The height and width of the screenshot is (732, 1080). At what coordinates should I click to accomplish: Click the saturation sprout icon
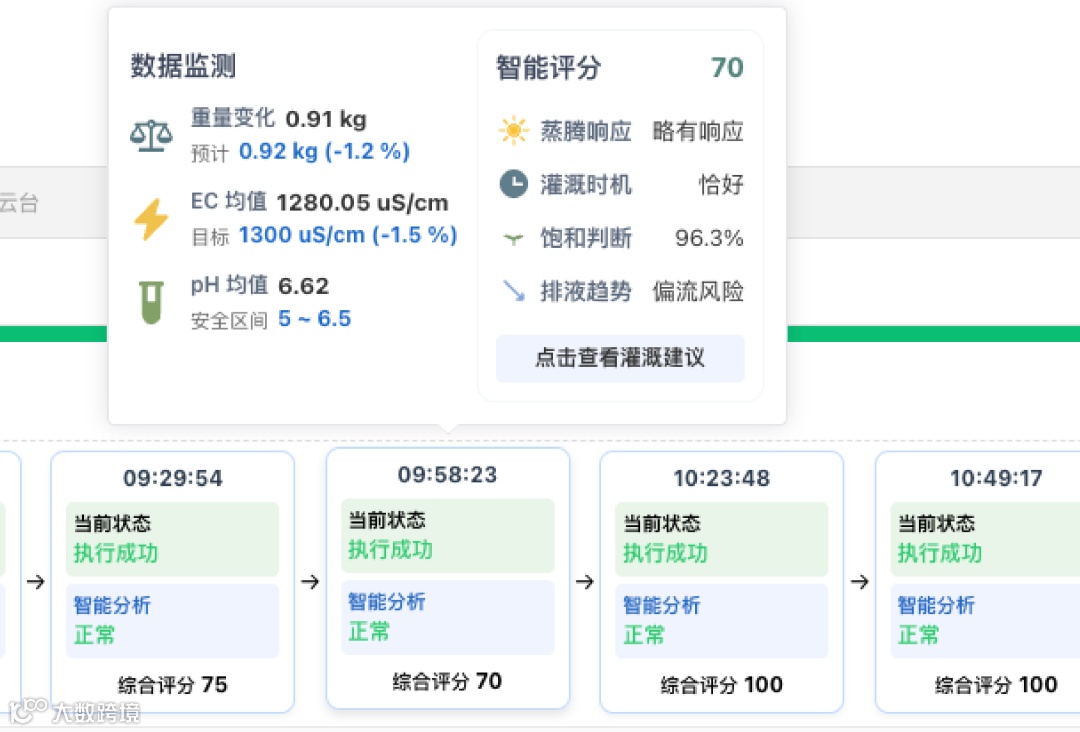click(x=513, y=238)
